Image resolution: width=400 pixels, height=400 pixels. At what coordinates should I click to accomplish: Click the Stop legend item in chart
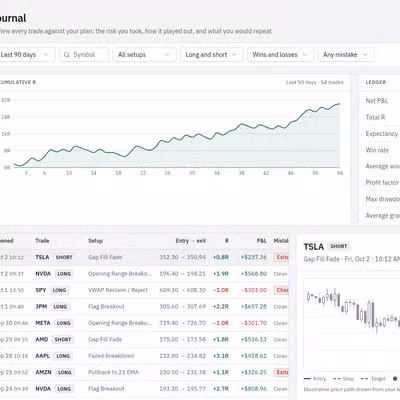coord(343,379)
